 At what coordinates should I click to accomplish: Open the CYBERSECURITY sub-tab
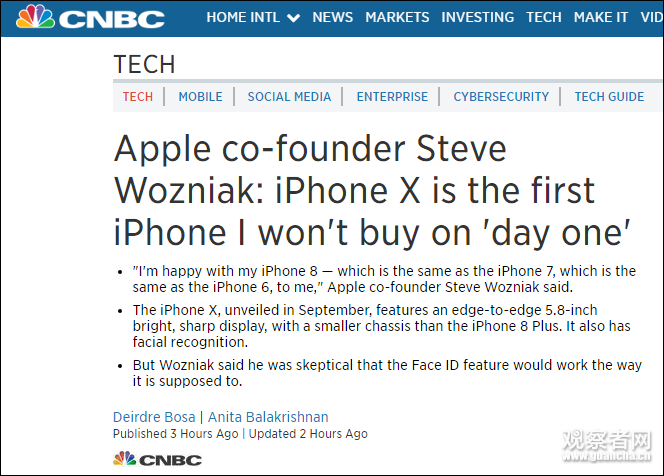point(501,97)
